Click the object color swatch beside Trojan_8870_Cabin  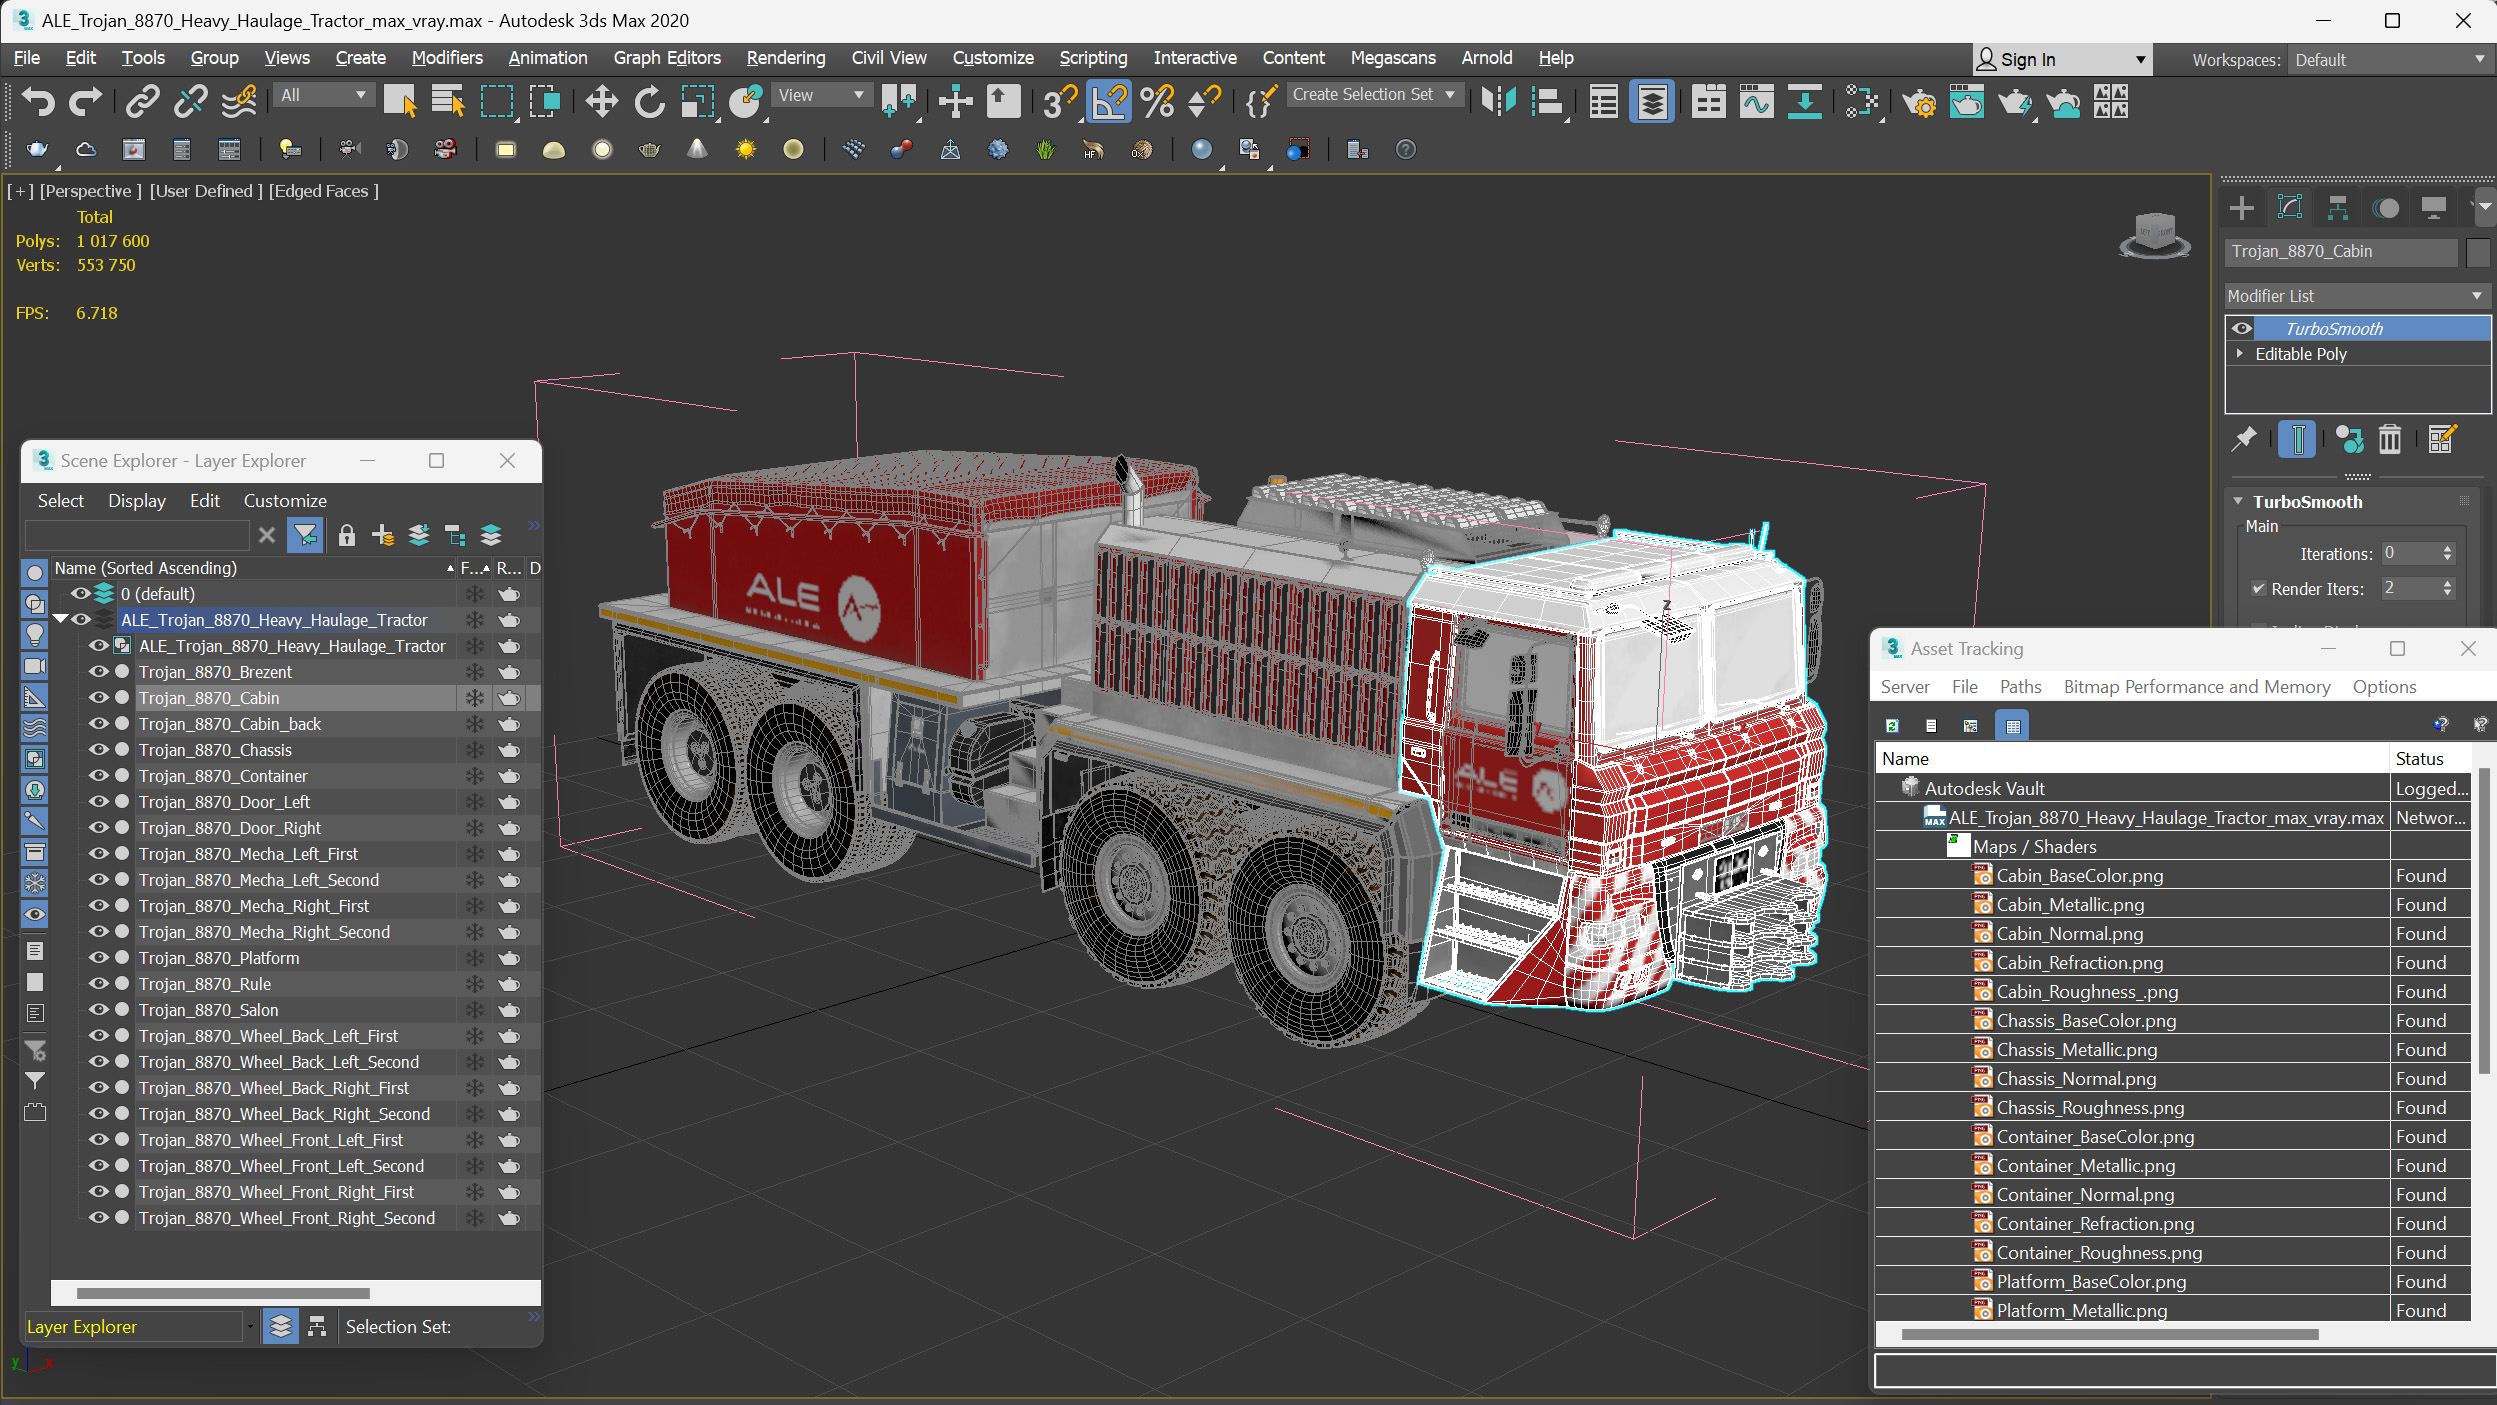[x=2477, y=252]
